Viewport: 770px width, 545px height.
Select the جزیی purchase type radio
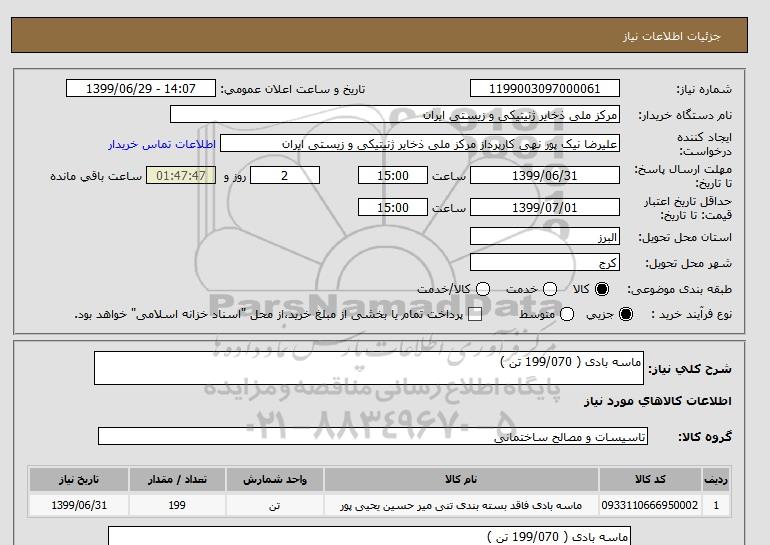(626, 314)
